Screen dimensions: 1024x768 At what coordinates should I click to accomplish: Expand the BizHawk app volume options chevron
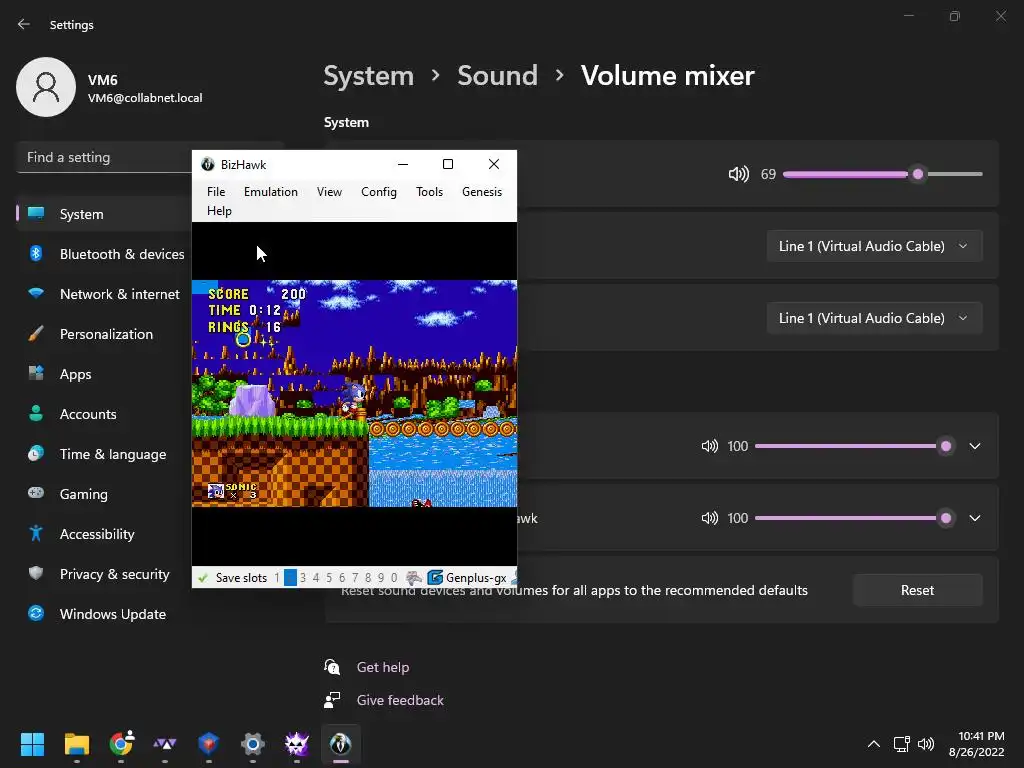pos(974,518)
